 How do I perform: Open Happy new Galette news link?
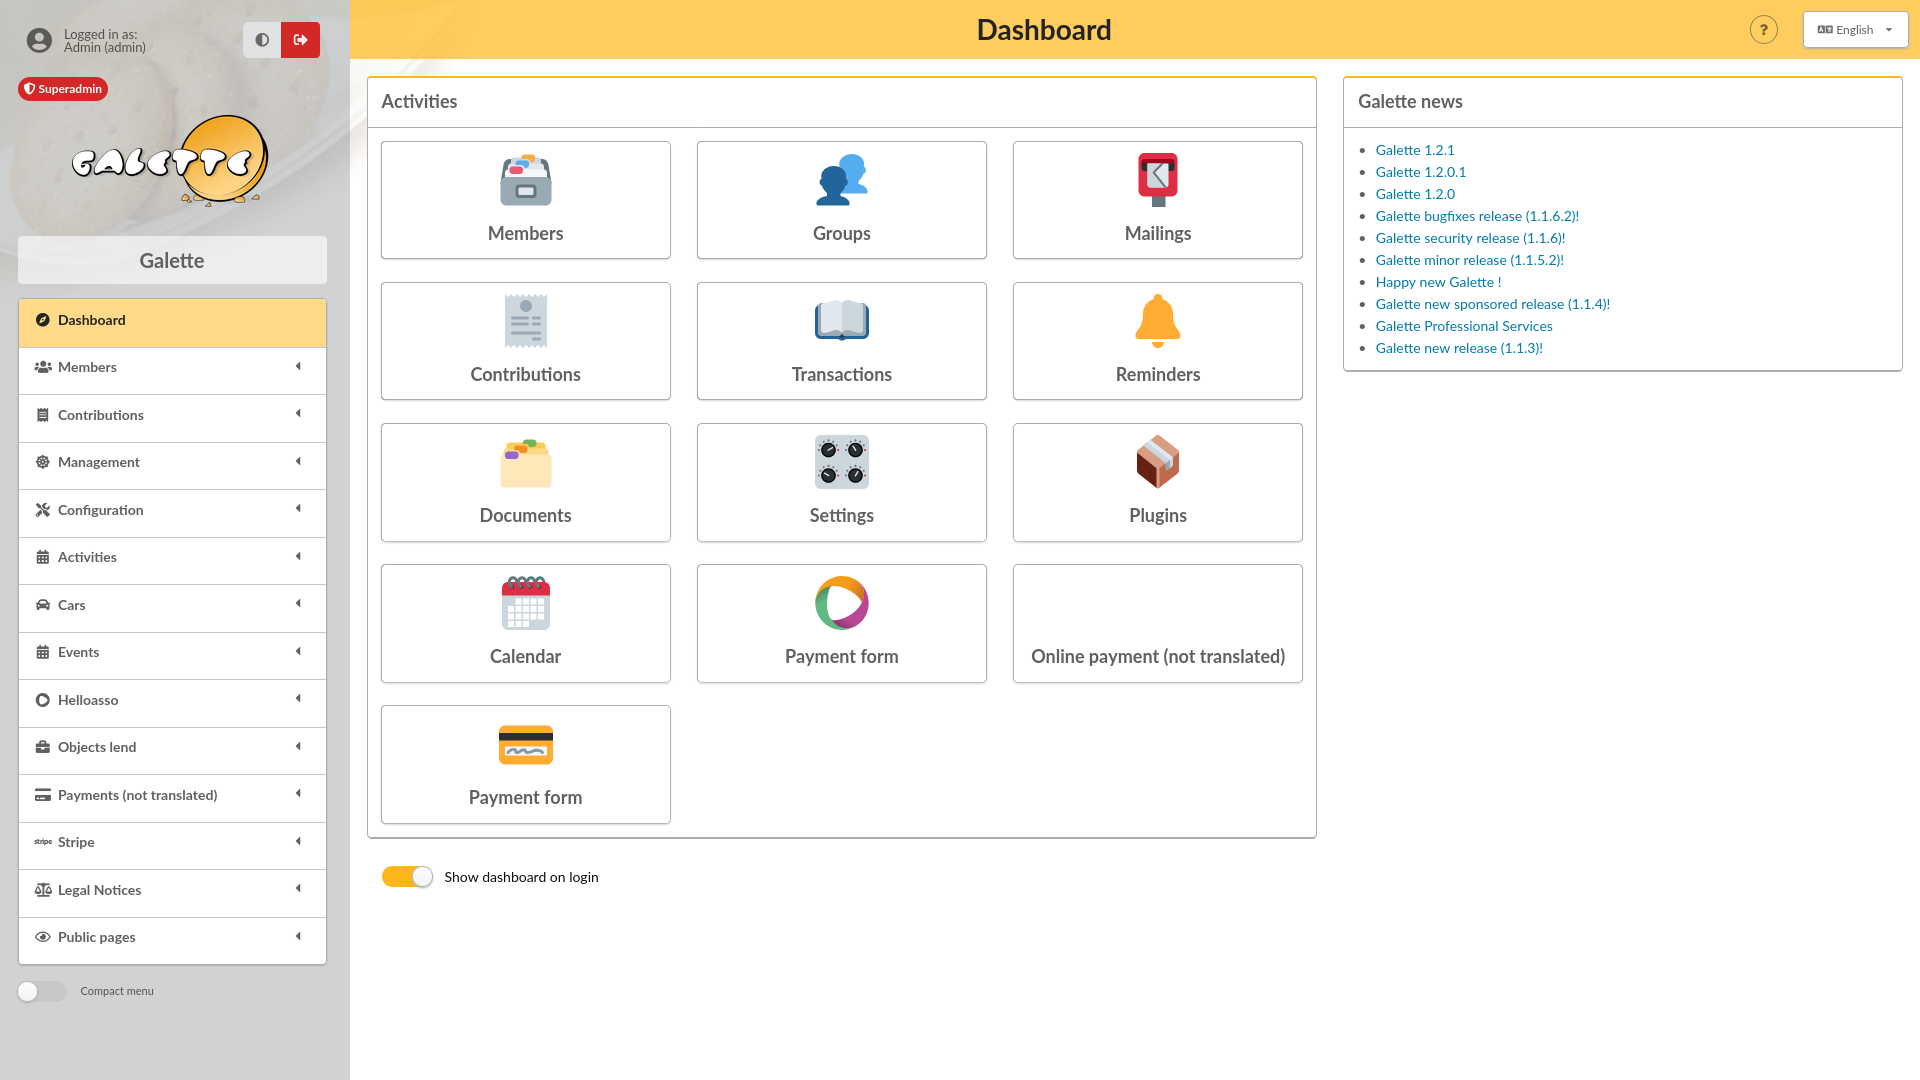pyautogui.click(x=1438, y=282)
